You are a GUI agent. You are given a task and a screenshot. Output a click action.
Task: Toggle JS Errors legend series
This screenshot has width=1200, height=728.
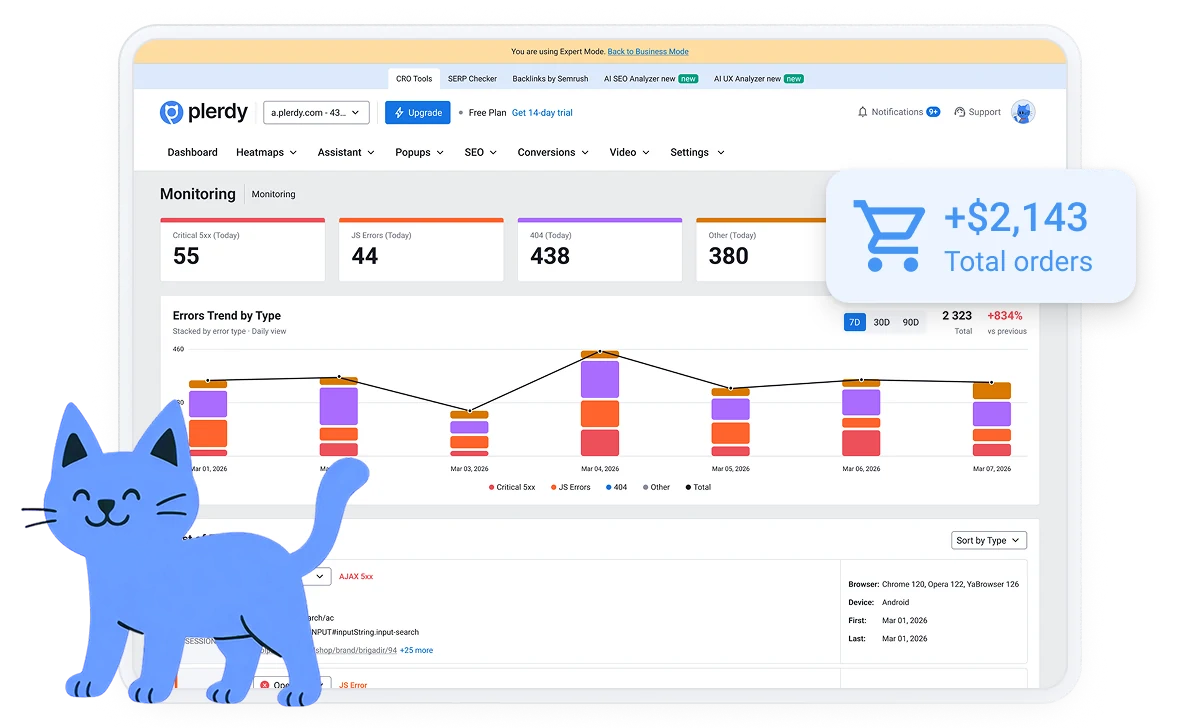click(x=571, y=487)
